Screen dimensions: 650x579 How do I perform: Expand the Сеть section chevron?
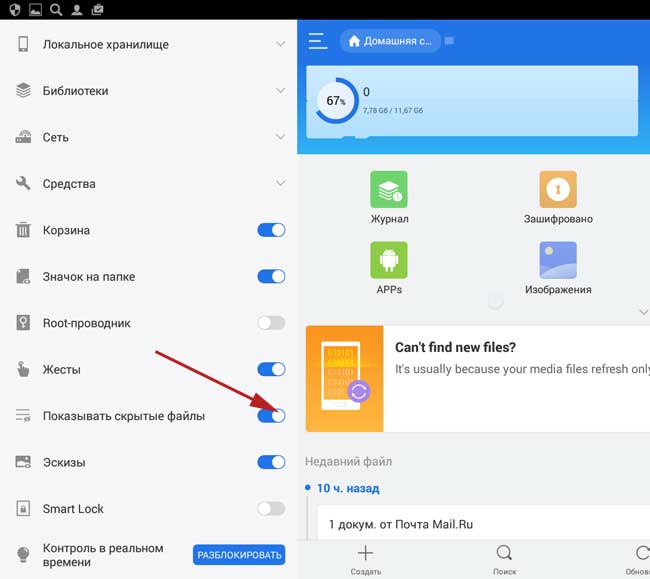[281, 137]
